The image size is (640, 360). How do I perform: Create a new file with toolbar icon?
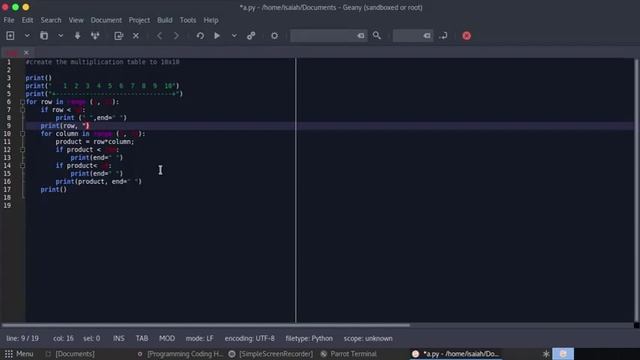[10, 36]
